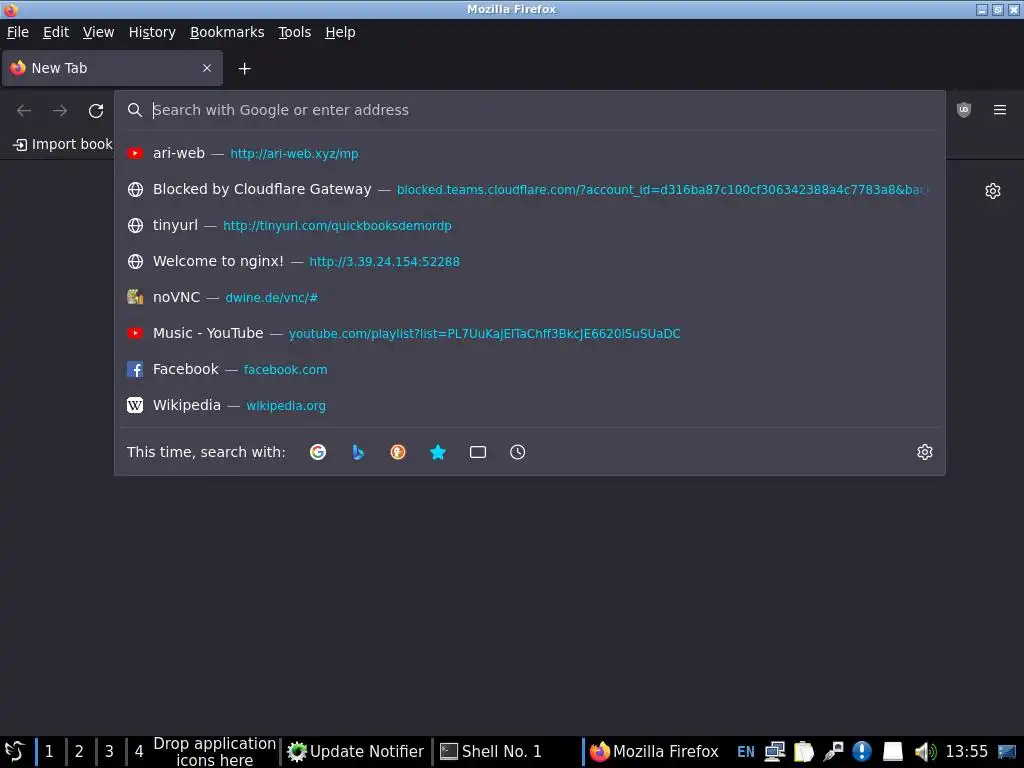Search this time with Bing icon
Image resolution: width=1024 pixels, height=768 pixels.
pyautogui.click(x=358, y=452)
